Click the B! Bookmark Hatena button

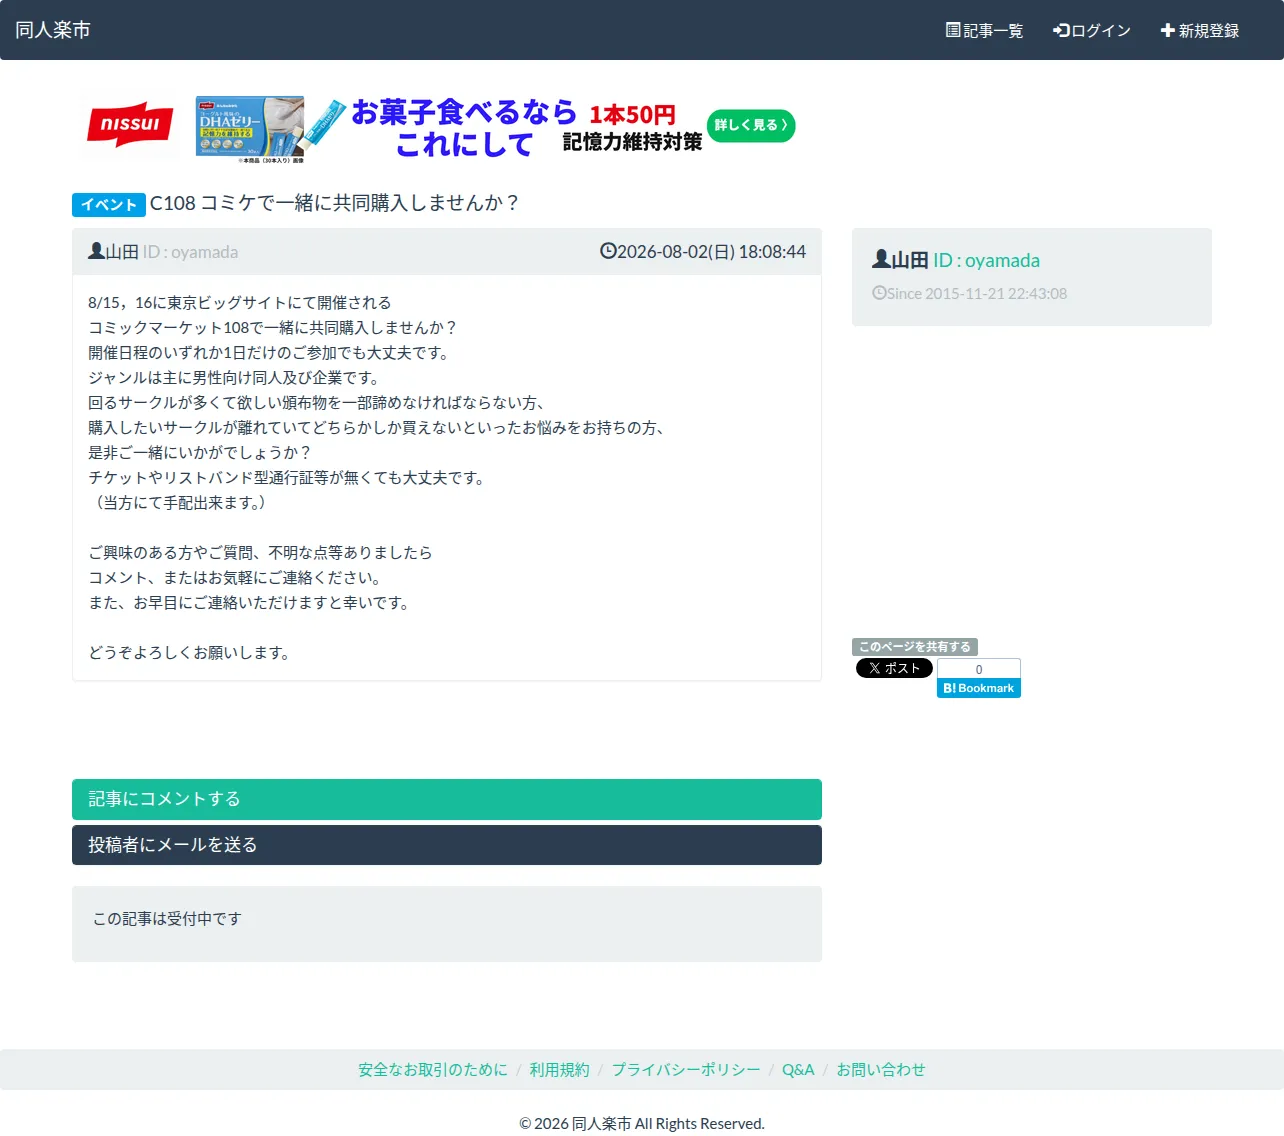pyautogui.click(x=979, y=688)
